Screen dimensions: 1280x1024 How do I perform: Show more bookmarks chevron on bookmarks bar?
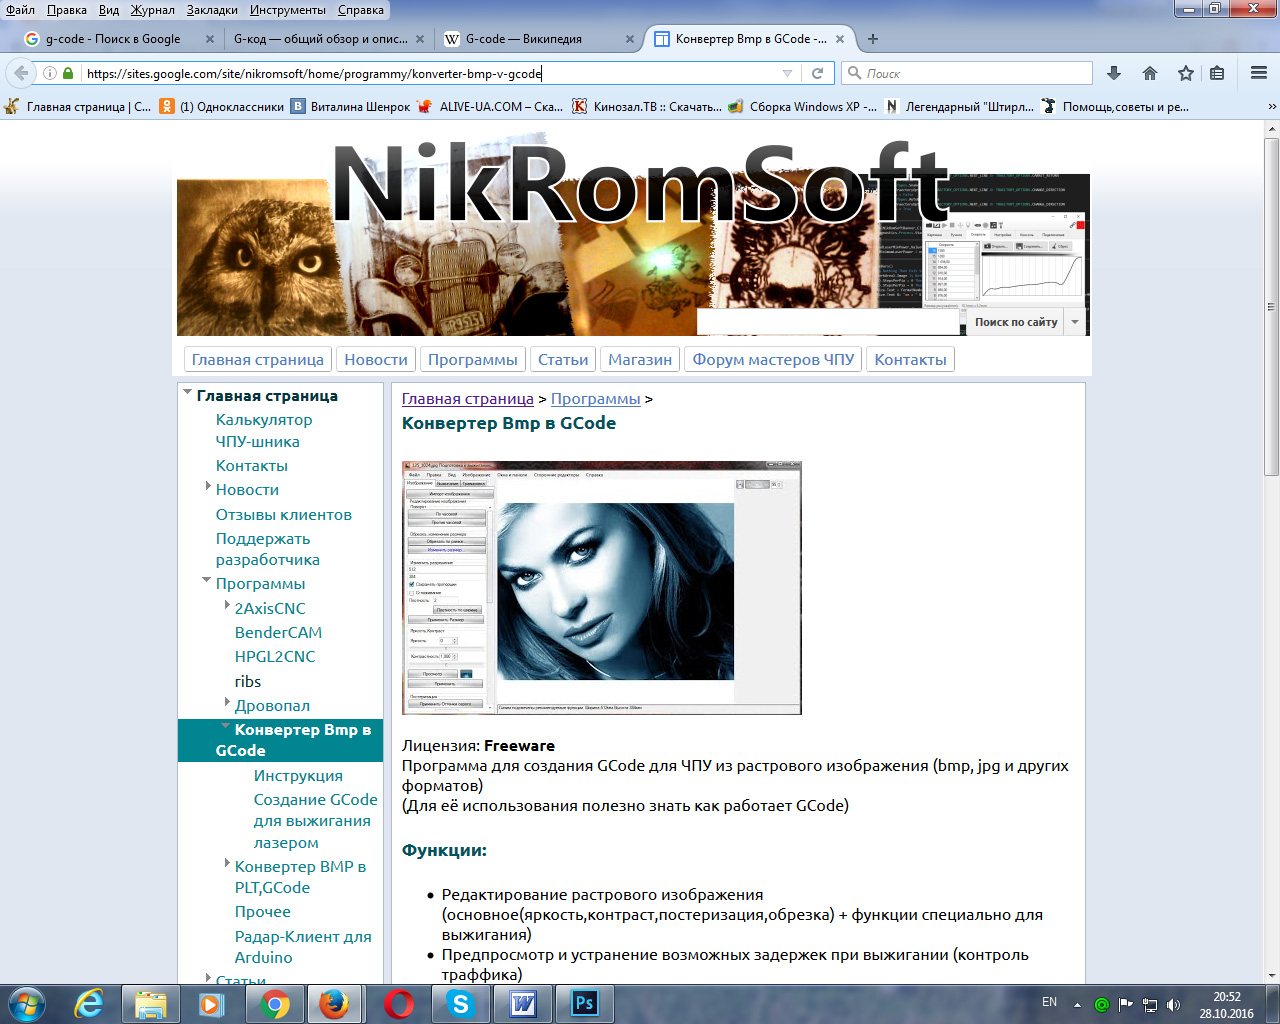point(1272,106)
